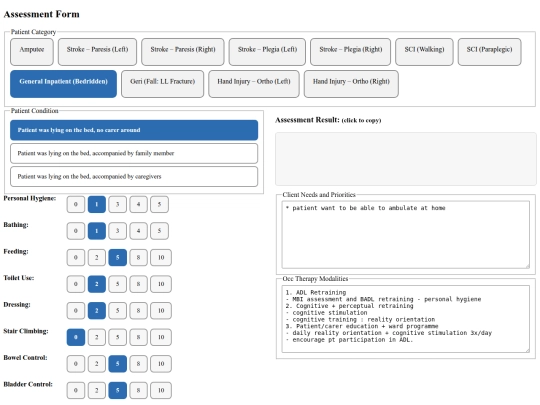Choose Hand Injury – Ortho (Right)
540x405 pixels.
pyautogui.click(x=351, y=84)
